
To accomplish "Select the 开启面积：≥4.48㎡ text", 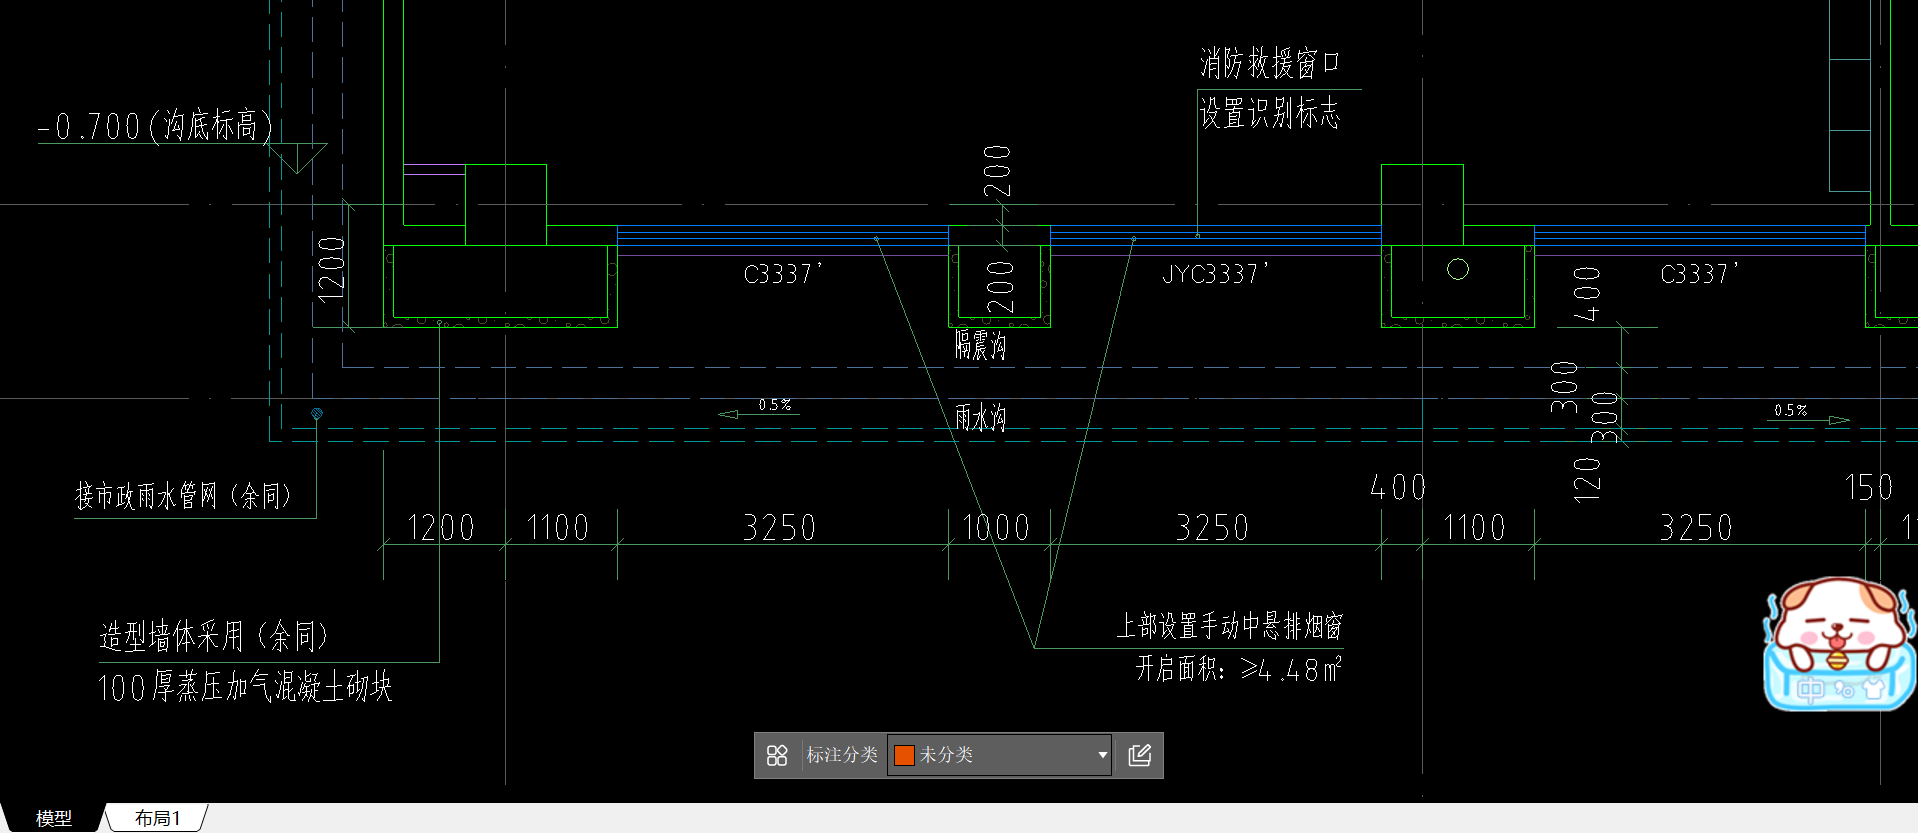I will (1238, 669).
